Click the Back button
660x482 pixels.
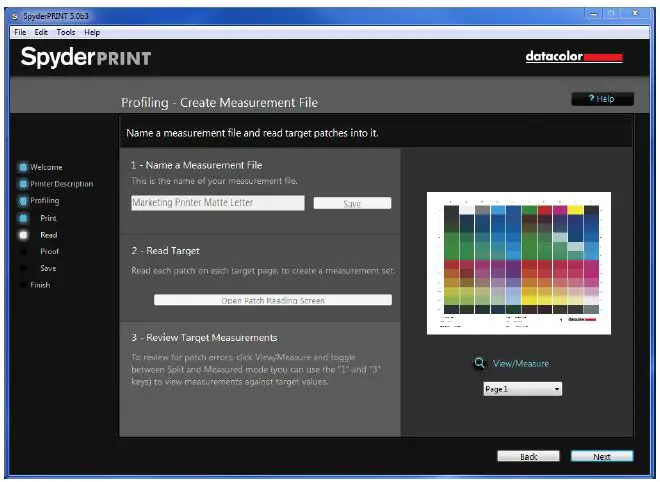coord(528,456)
